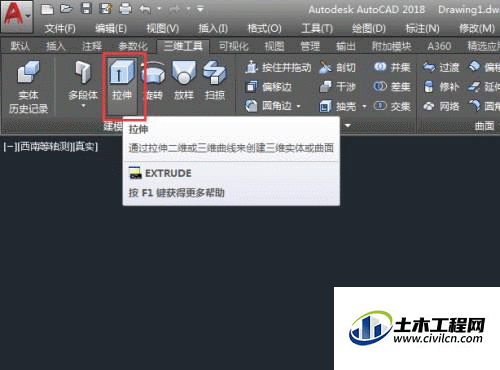The width and height of the screenshot is (500, 370).
Task: Click the EXTRUDE command text in tooltip
Action: 168,173
